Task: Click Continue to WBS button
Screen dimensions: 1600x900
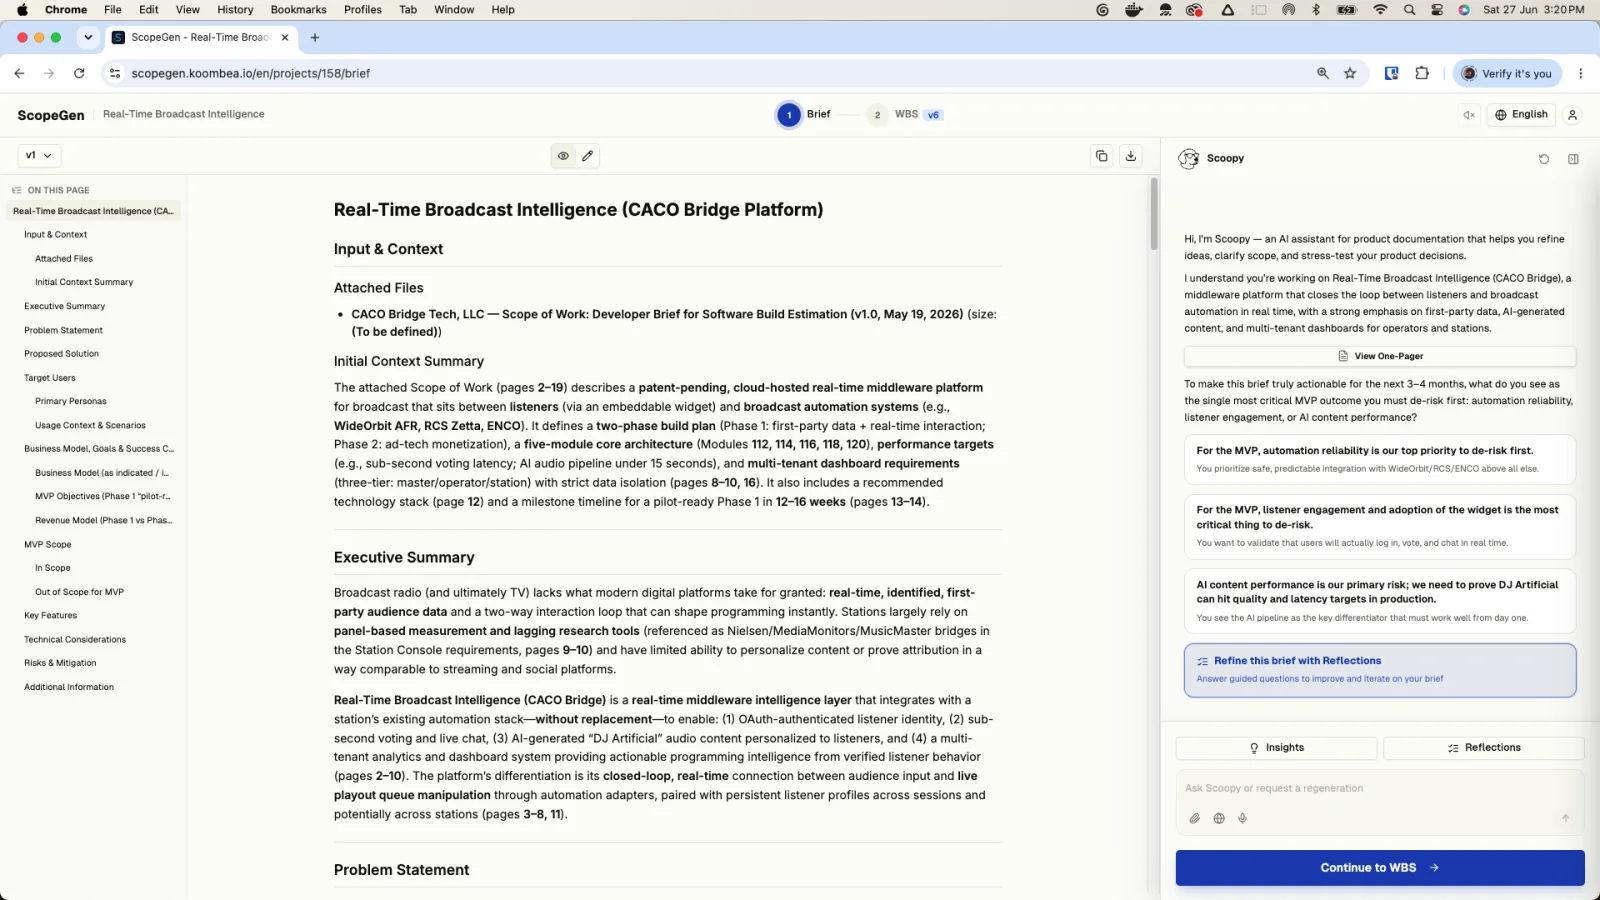Action: pyautogui.click(x=1380, y=868)
